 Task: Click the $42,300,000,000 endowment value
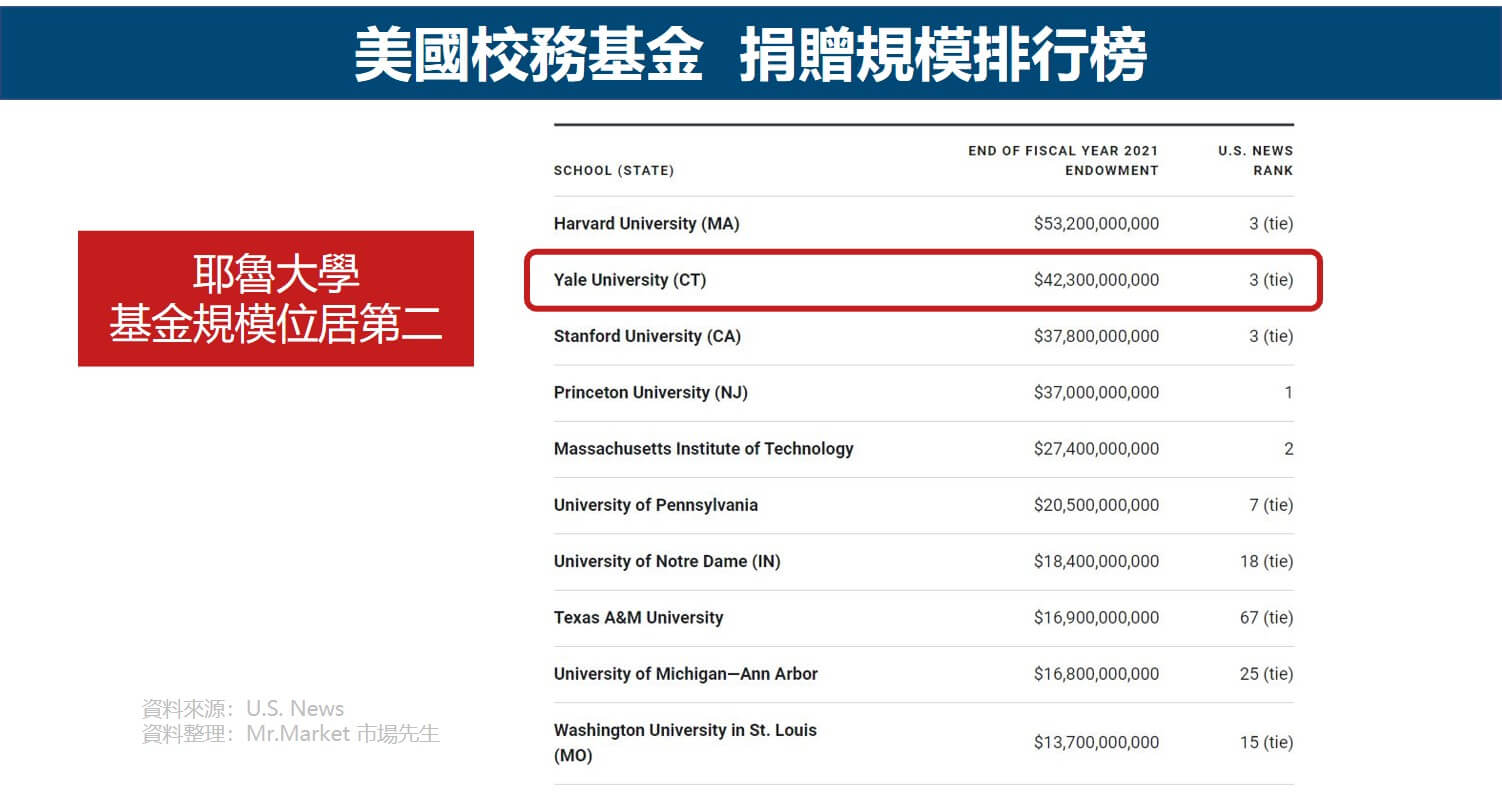[x=1096, y=280]
